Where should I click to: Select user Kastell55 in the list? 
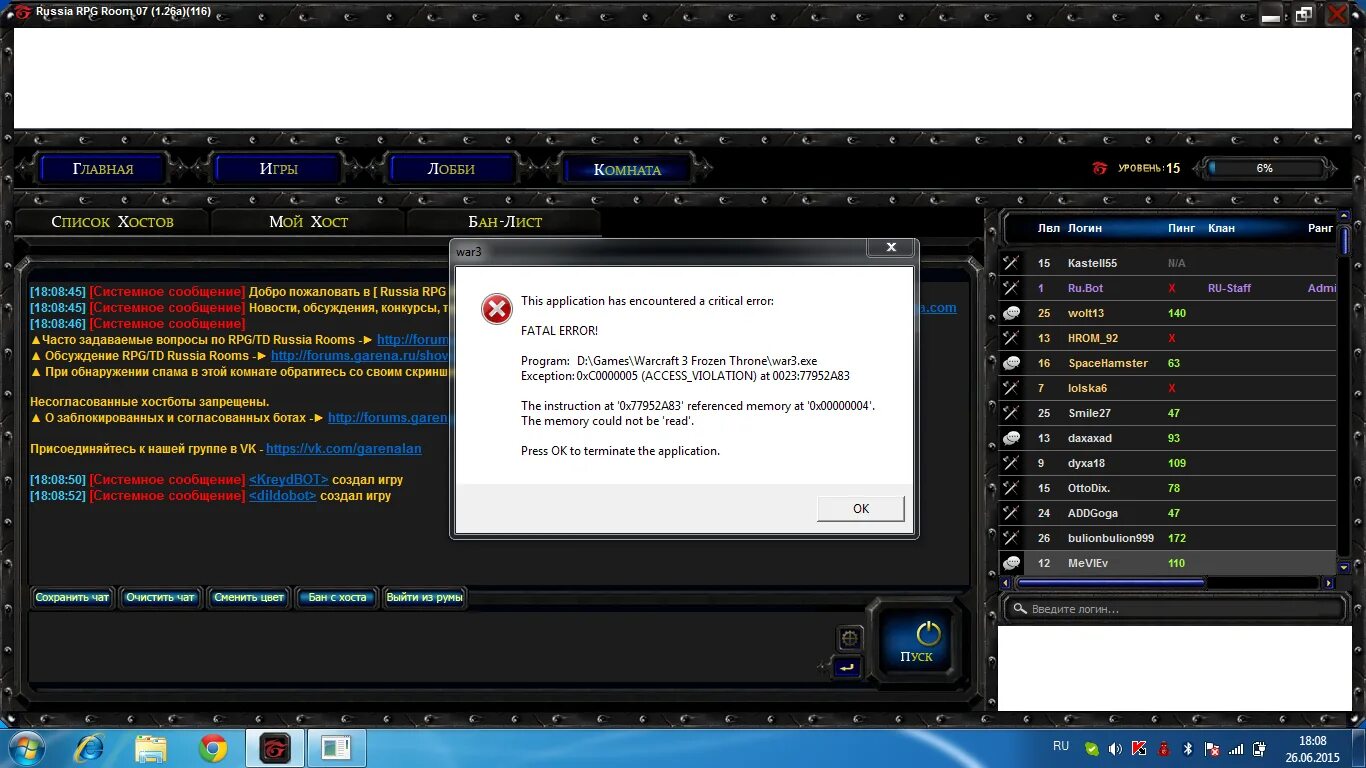(1167, 263)
